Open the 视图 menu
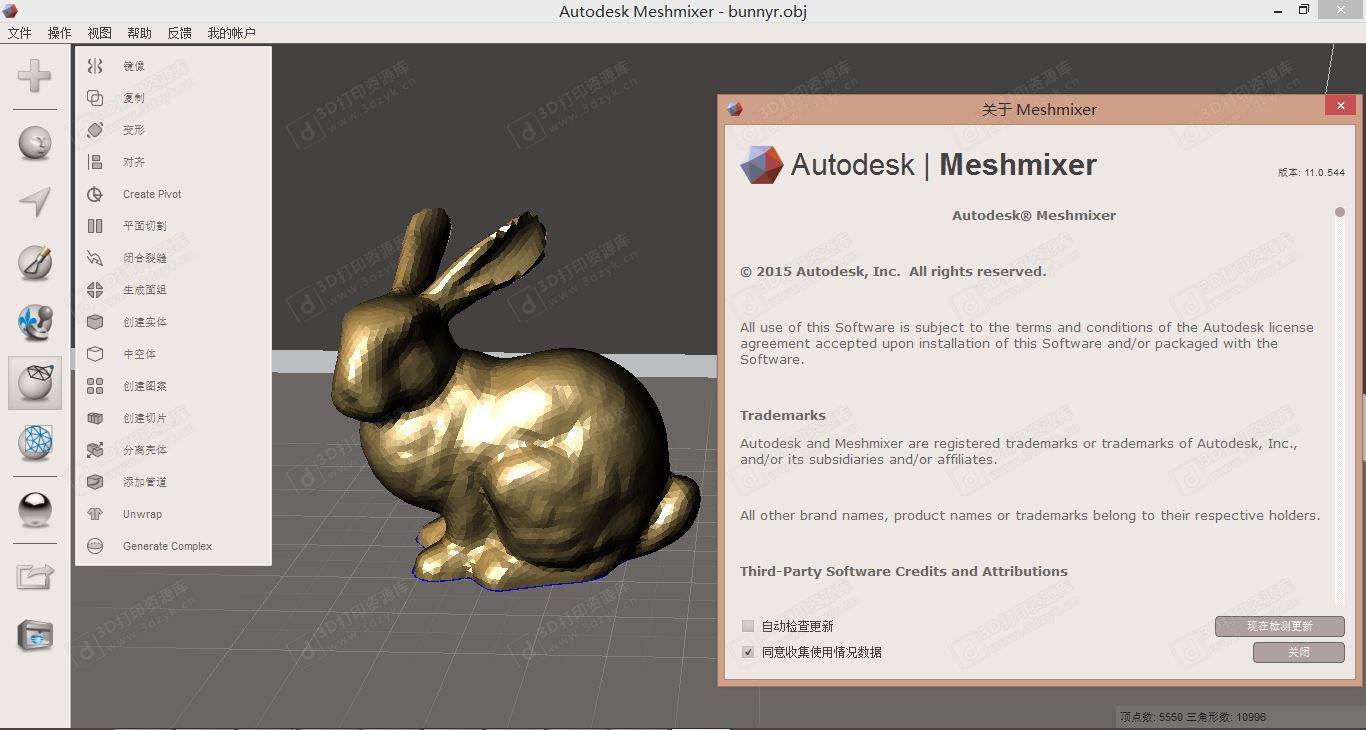Viewport: 1366px width, 730px height. (x=99, y=33)
